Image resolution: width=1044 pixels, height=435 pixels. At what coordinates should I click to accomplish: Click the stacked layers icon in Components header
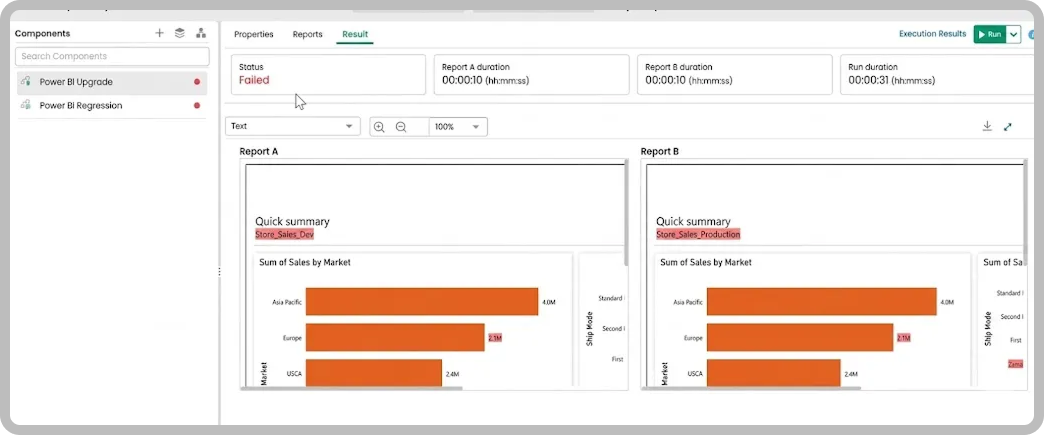[180, 33]
